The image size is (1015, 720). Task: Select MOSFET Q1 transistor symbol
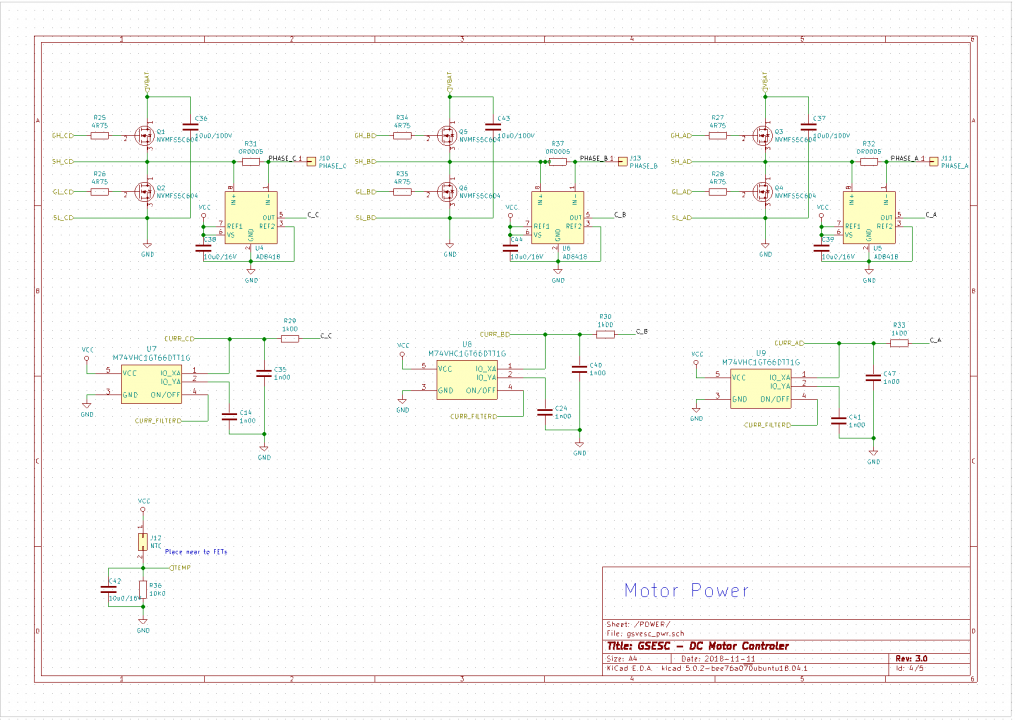coord(144,136)
